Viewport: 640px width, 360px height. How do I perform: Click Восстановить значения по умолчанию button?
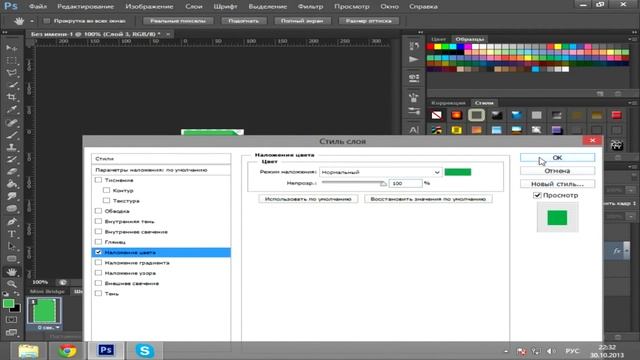(x=428, y=199)
